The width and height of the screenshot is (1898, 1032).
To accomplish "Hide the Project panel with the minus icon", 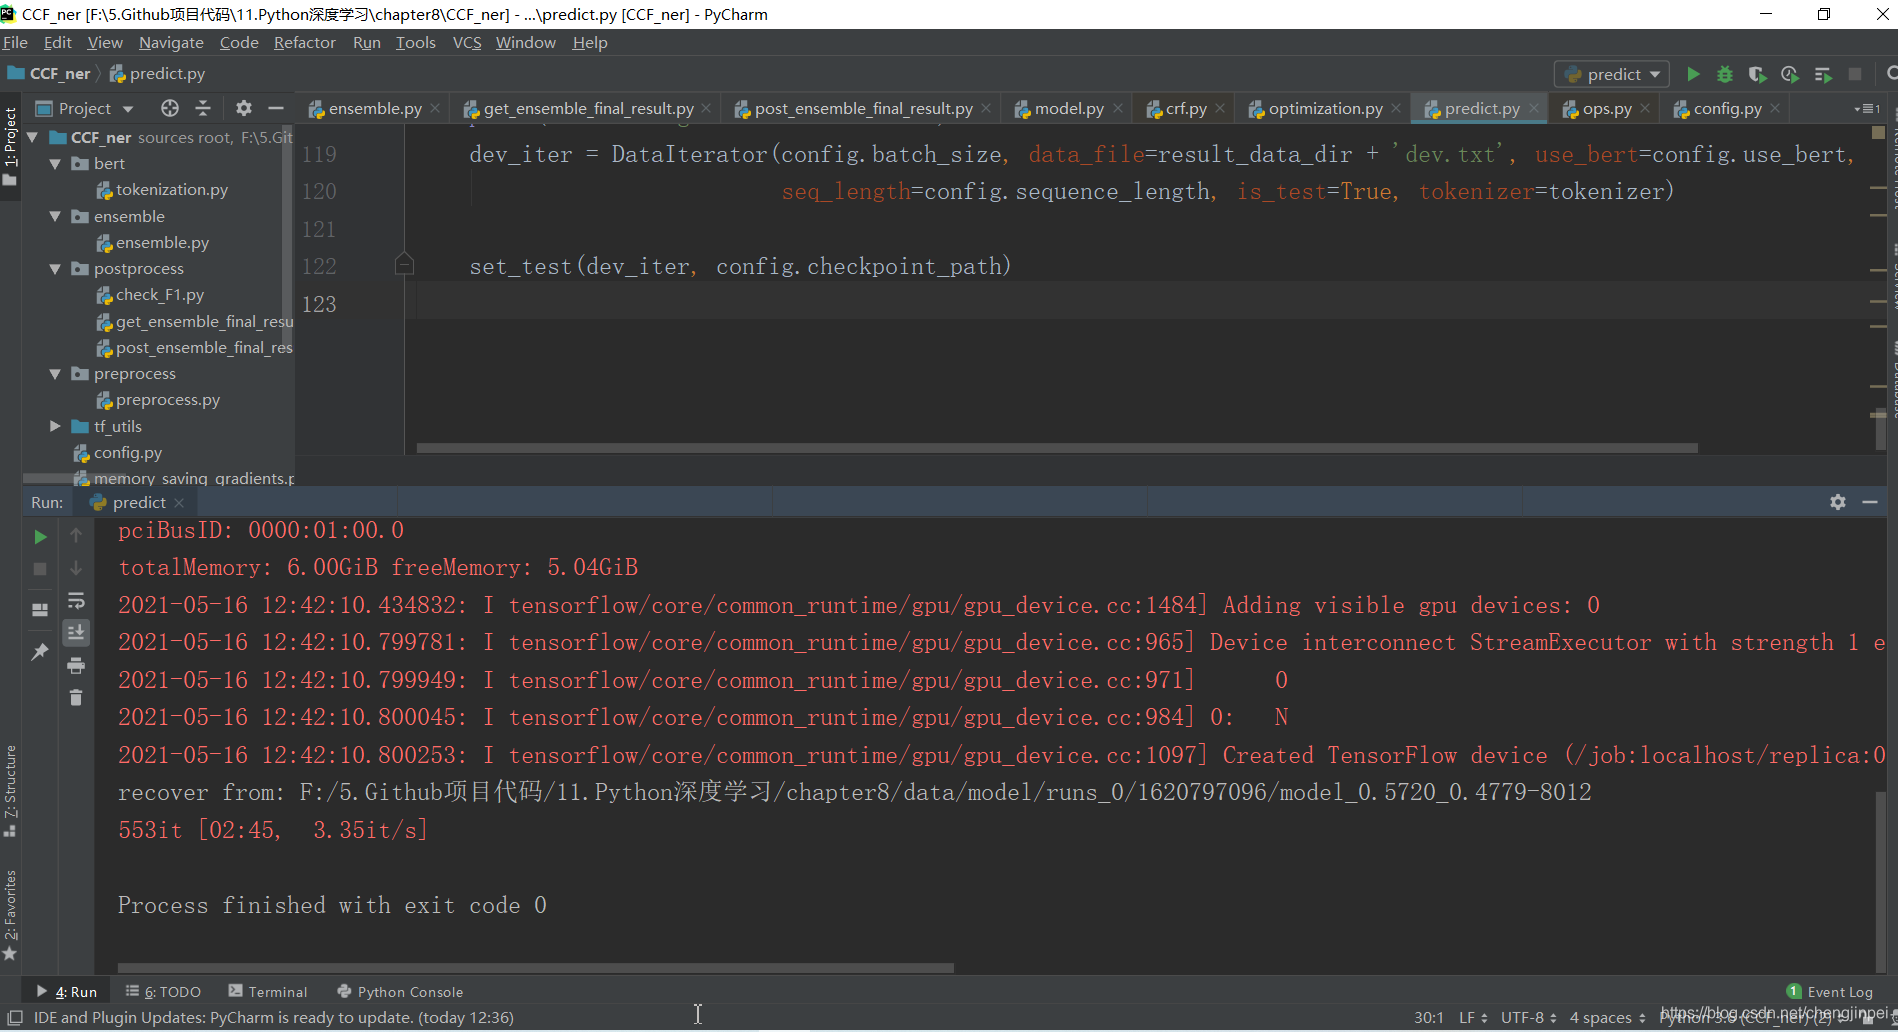I will click(x=276, y=108).
